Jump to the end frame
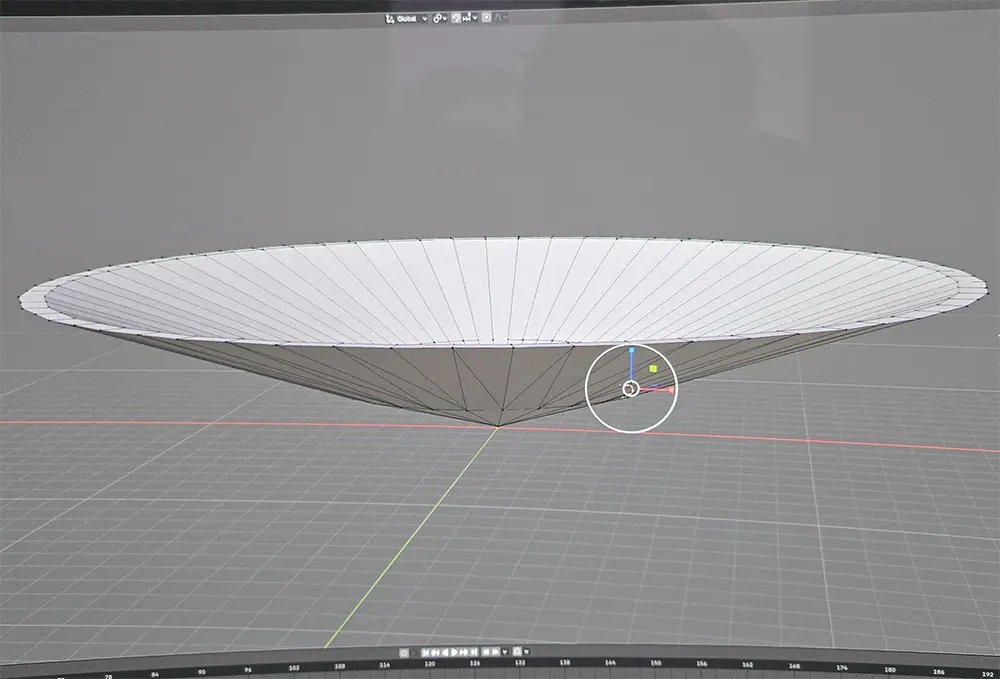The width and height of the screenshot is (1000, 679). [473, 653]
